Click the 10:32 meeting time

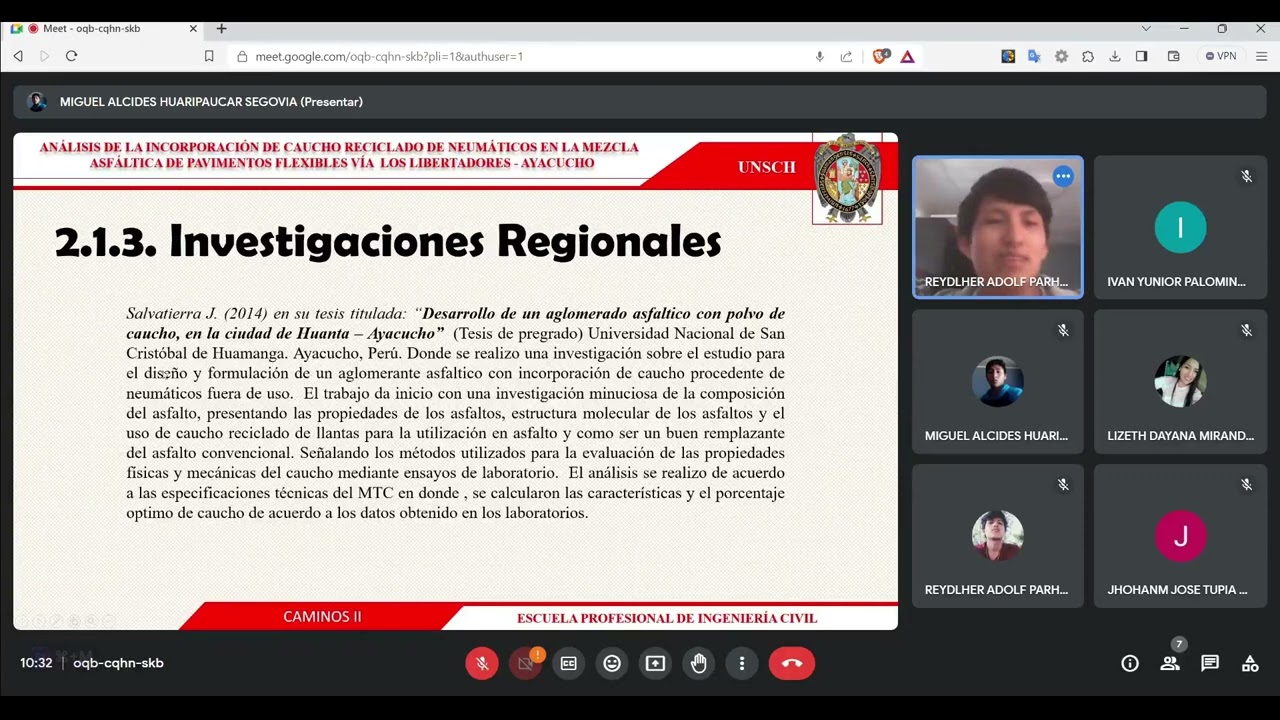(x=36, y=663)
